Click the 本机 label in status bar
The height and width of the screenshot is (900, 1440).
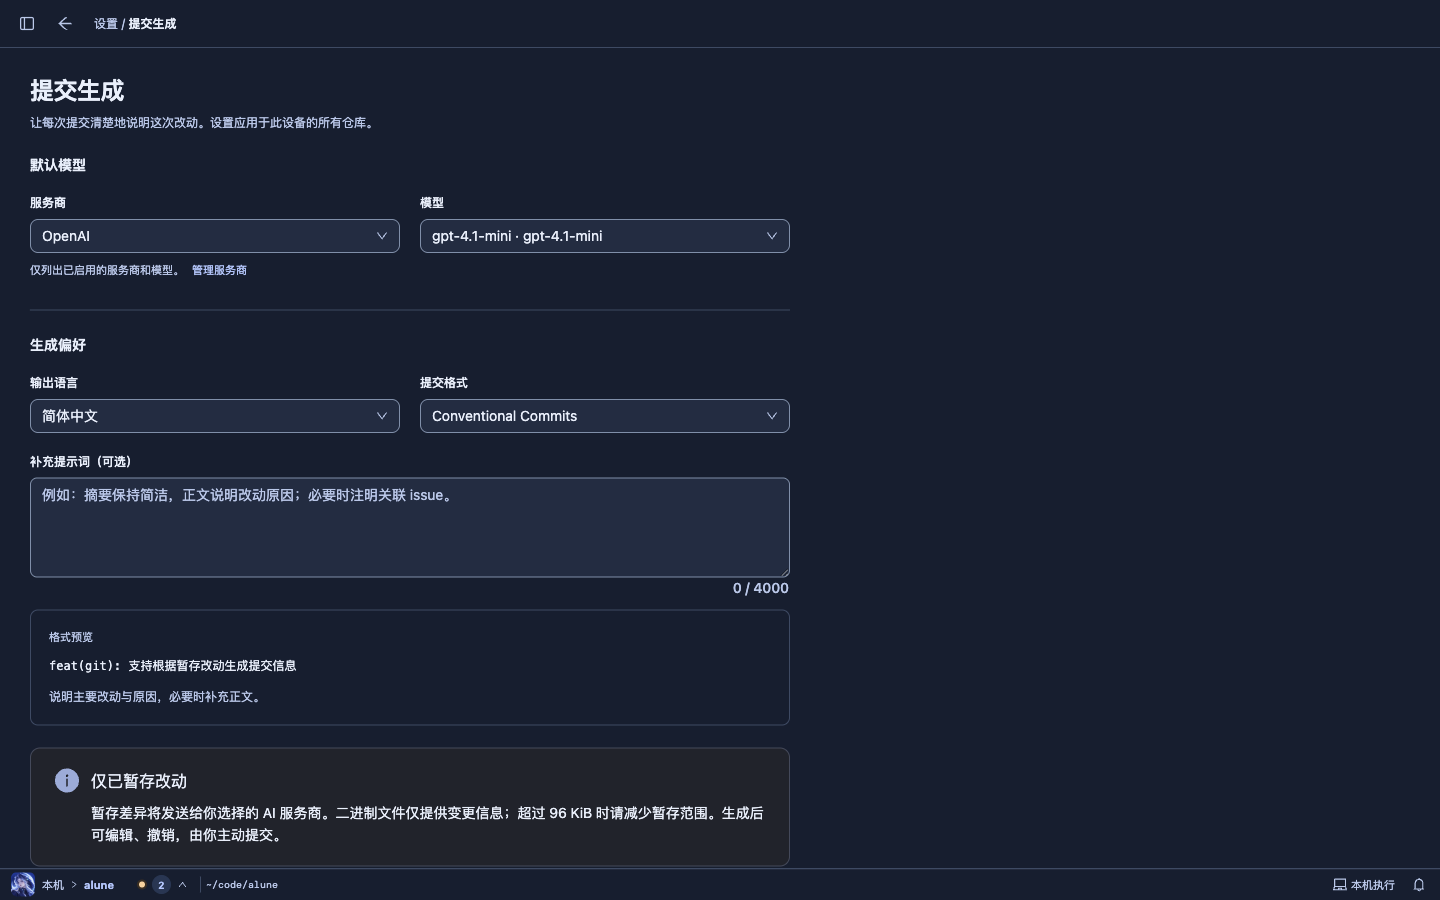pos(53,885)
